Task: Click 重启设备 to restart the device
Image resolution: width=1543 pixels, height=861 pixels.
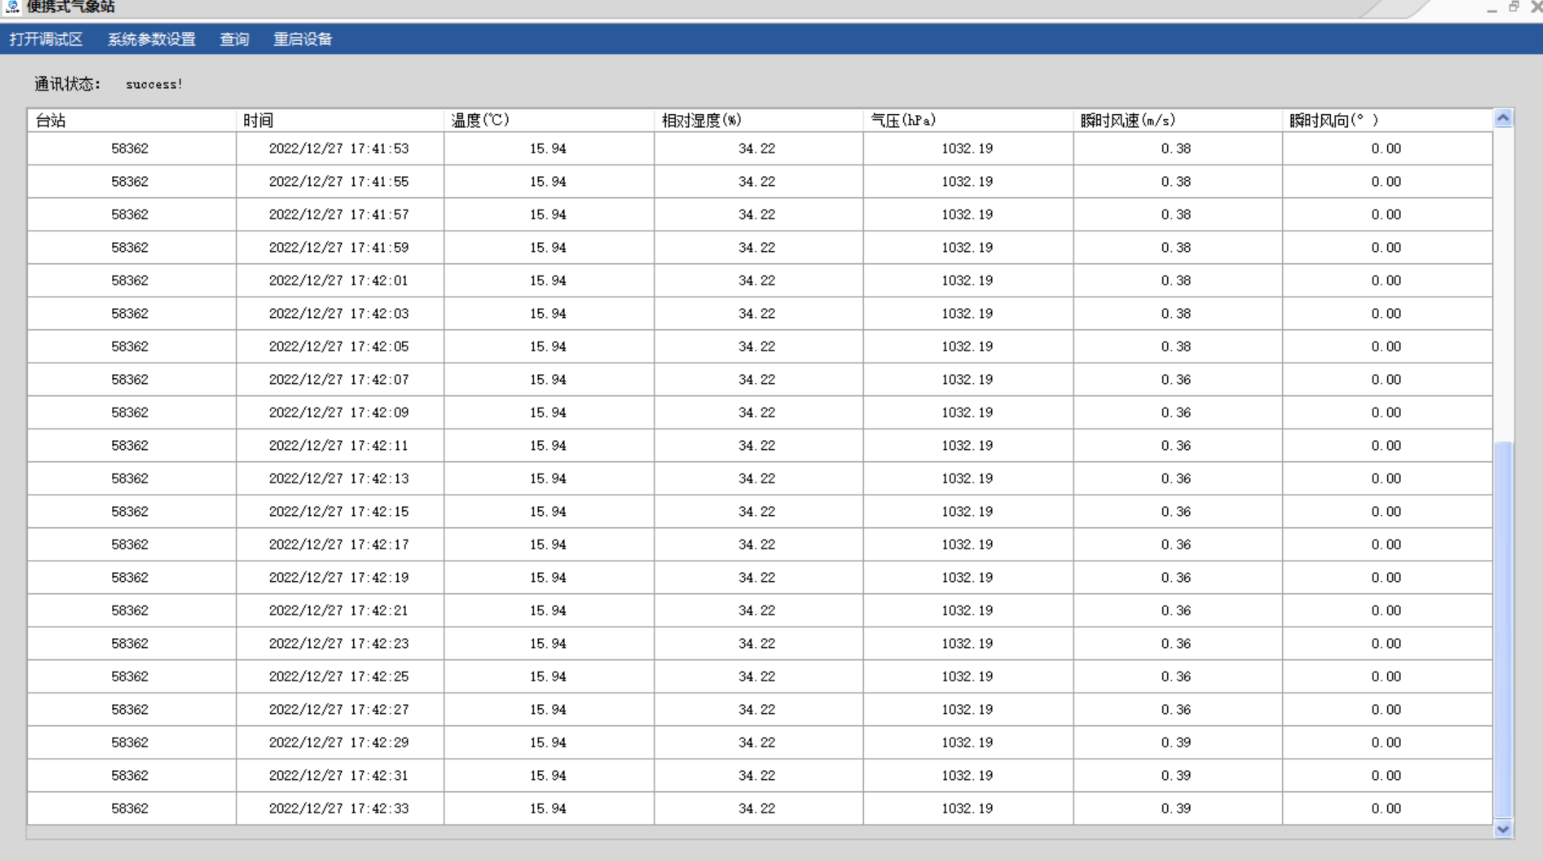Action: click(x=302, y=39)
